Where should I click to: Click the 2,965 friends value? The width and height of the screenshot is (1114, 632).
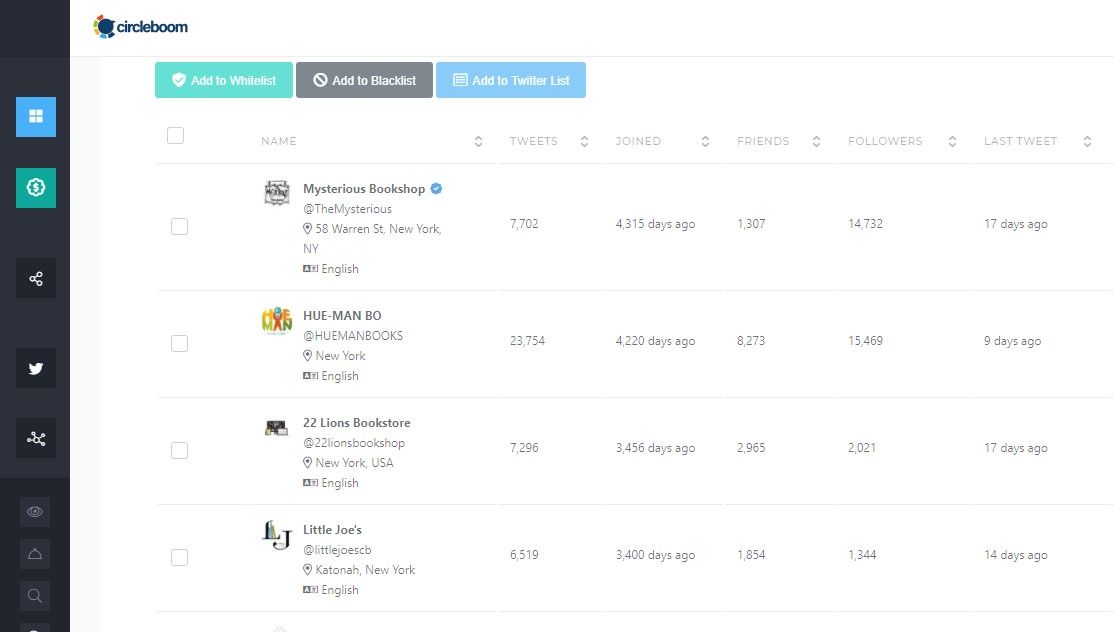click(751, 448)
